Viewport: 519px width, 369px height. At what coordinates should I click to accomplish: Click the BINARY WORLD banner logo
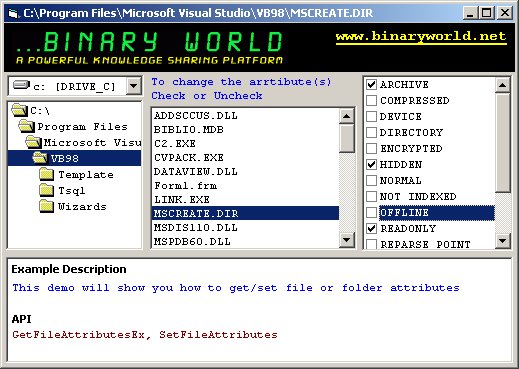149,47
